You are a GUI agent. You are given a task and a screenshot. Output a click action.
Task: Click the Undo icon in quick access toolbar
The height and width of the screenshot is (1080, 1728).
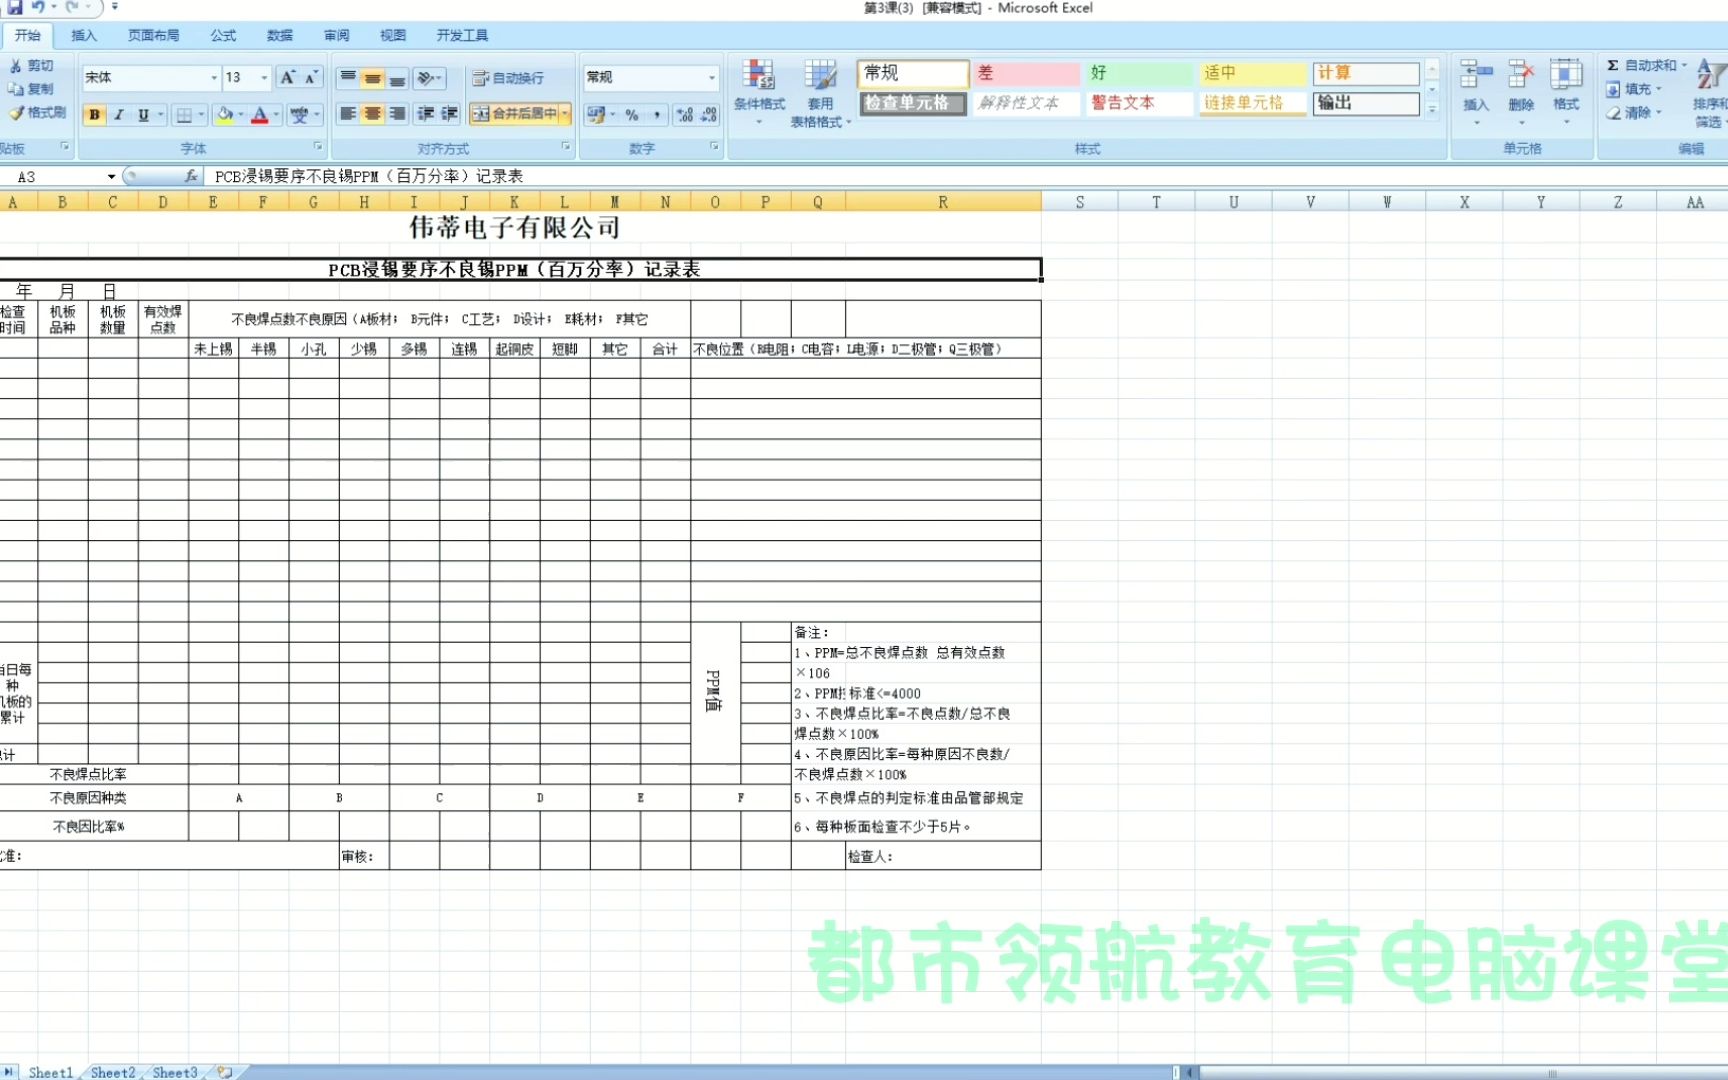pos(38,7)
